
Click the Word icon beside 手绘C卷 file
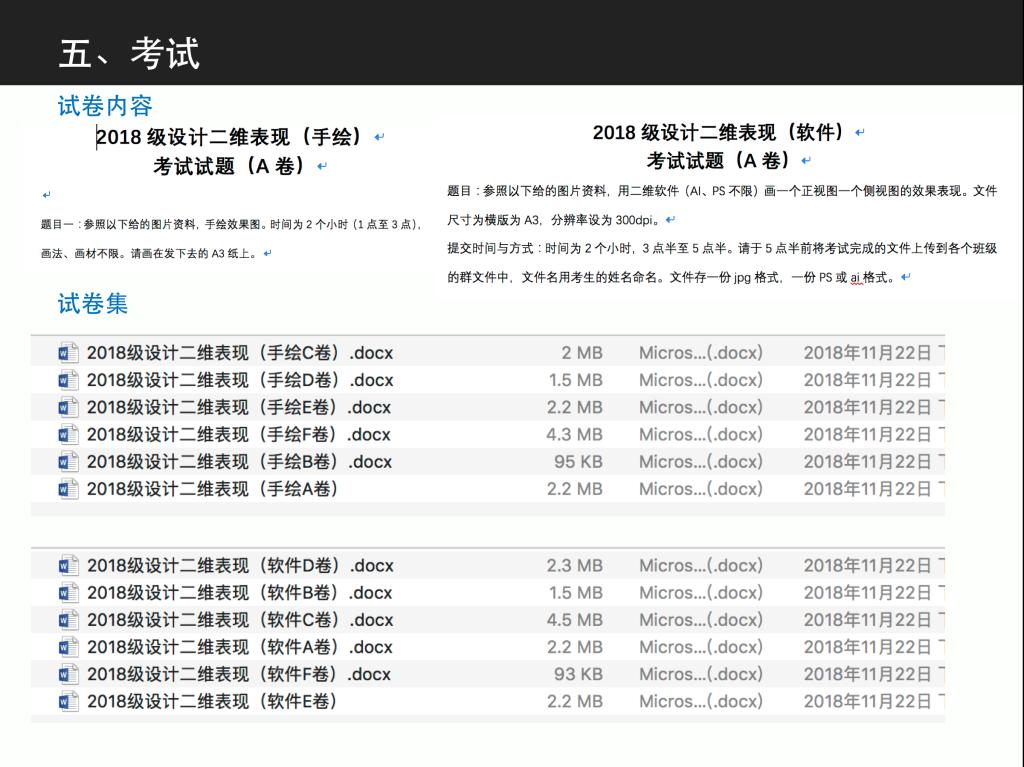(x=68, y=353)
